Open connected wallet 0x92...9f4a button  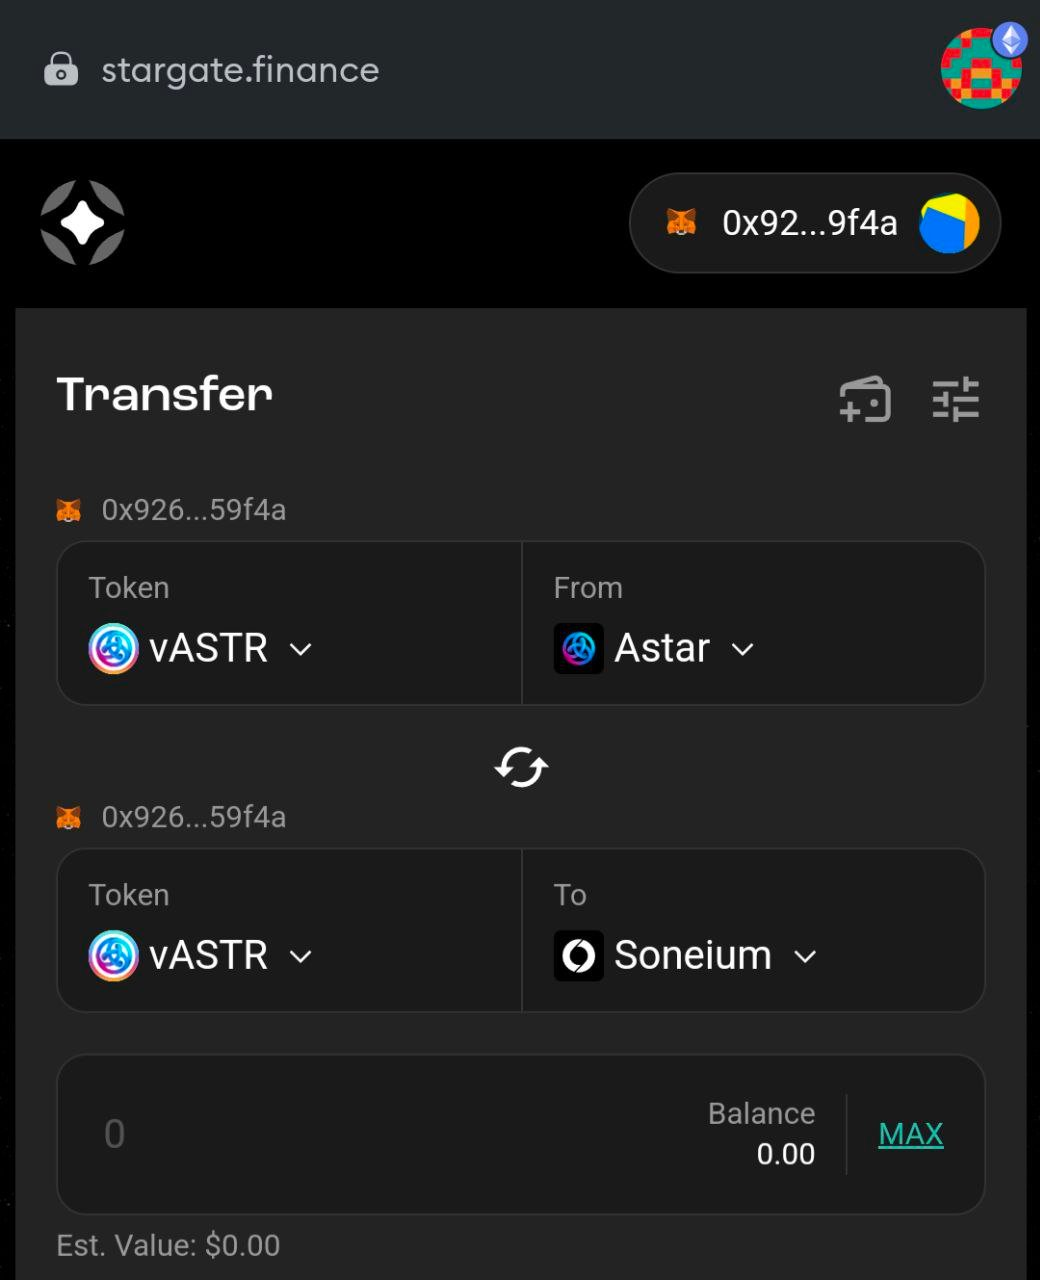click(815, 223)
